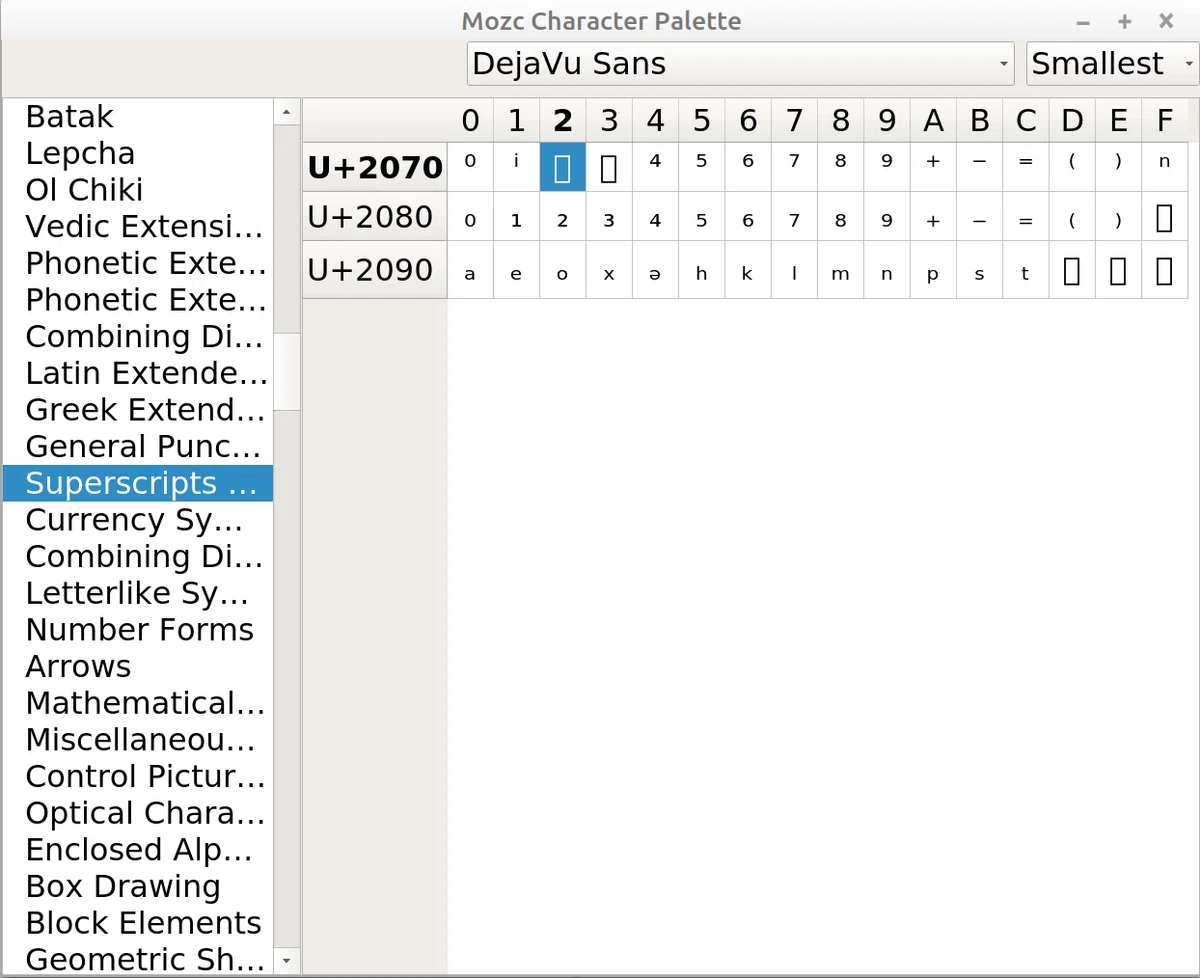This screenshot has width=1200, height=978.
Task: Close the Mozc Character Palette window
Action: [x=1166, y=21]
